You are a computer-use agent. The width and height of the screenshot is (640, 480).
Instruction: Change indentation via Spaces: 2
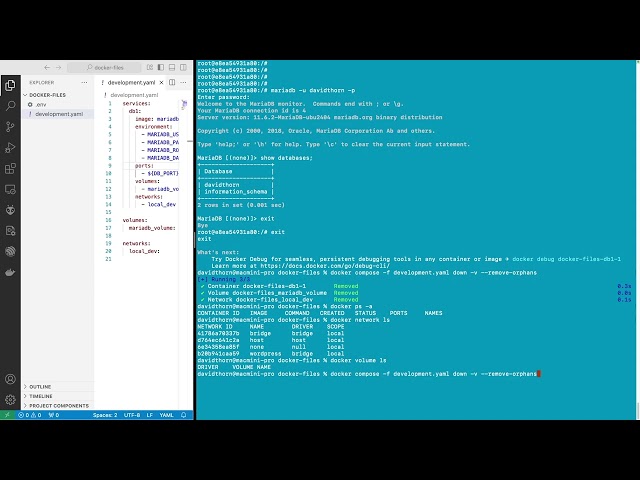point(105,415)
